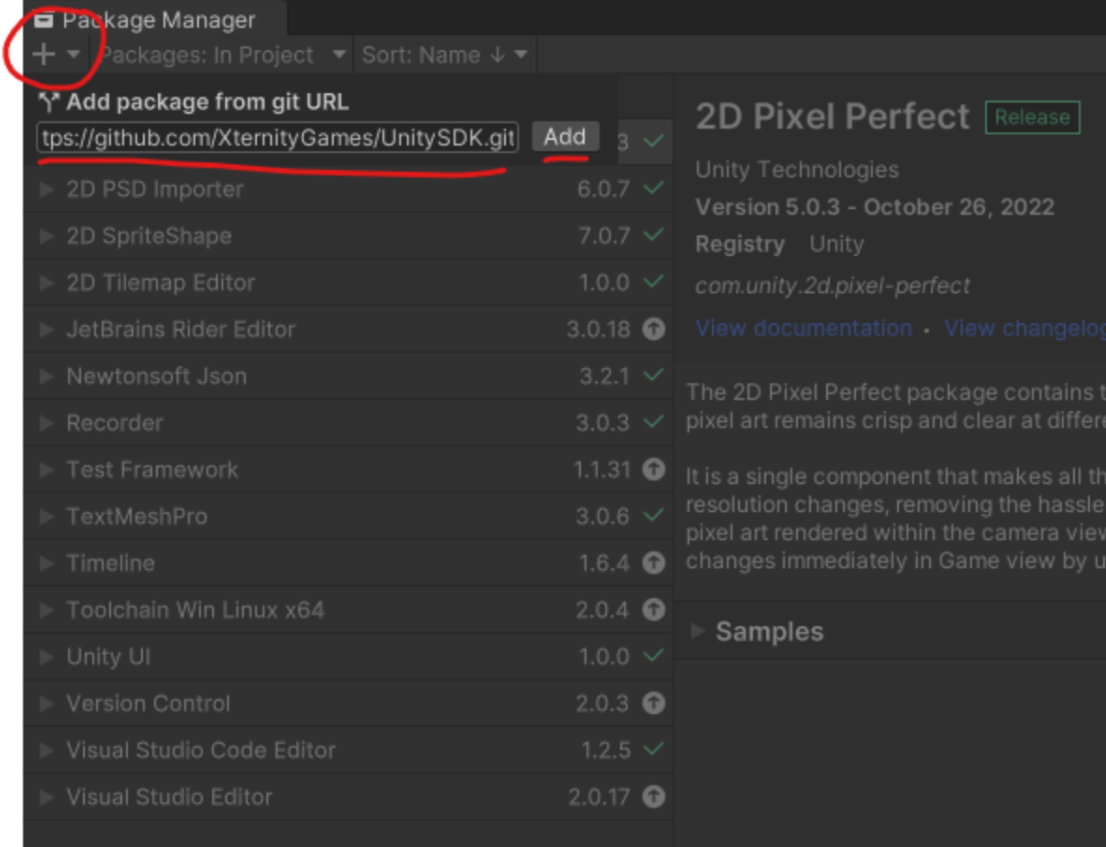1106x847 pixels.
Task: Expand the JetBrains Rider Editor package
Action: click(x=47, y=329)
